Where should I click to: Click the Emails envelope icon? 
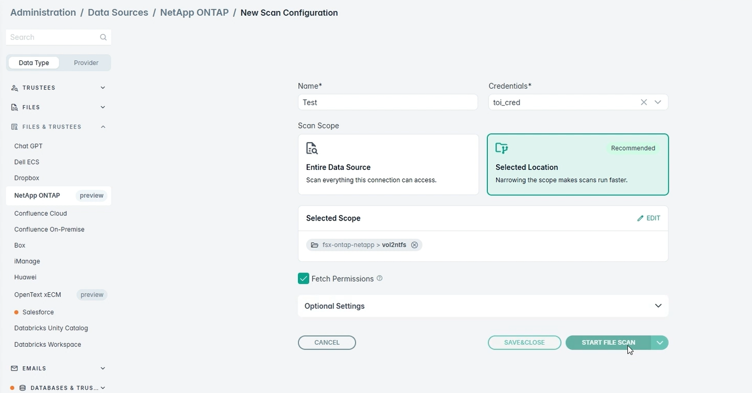(14, 369)
